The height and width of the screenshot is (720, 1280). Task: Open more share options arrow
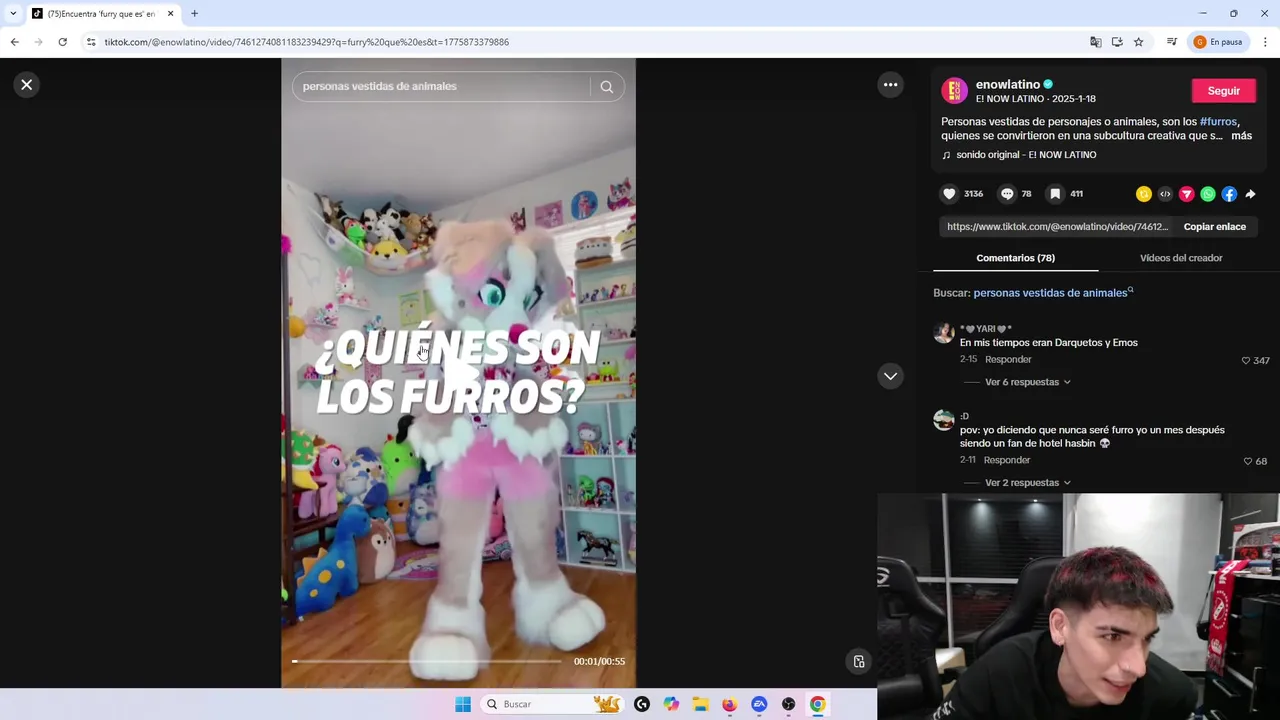[1250, 194]
